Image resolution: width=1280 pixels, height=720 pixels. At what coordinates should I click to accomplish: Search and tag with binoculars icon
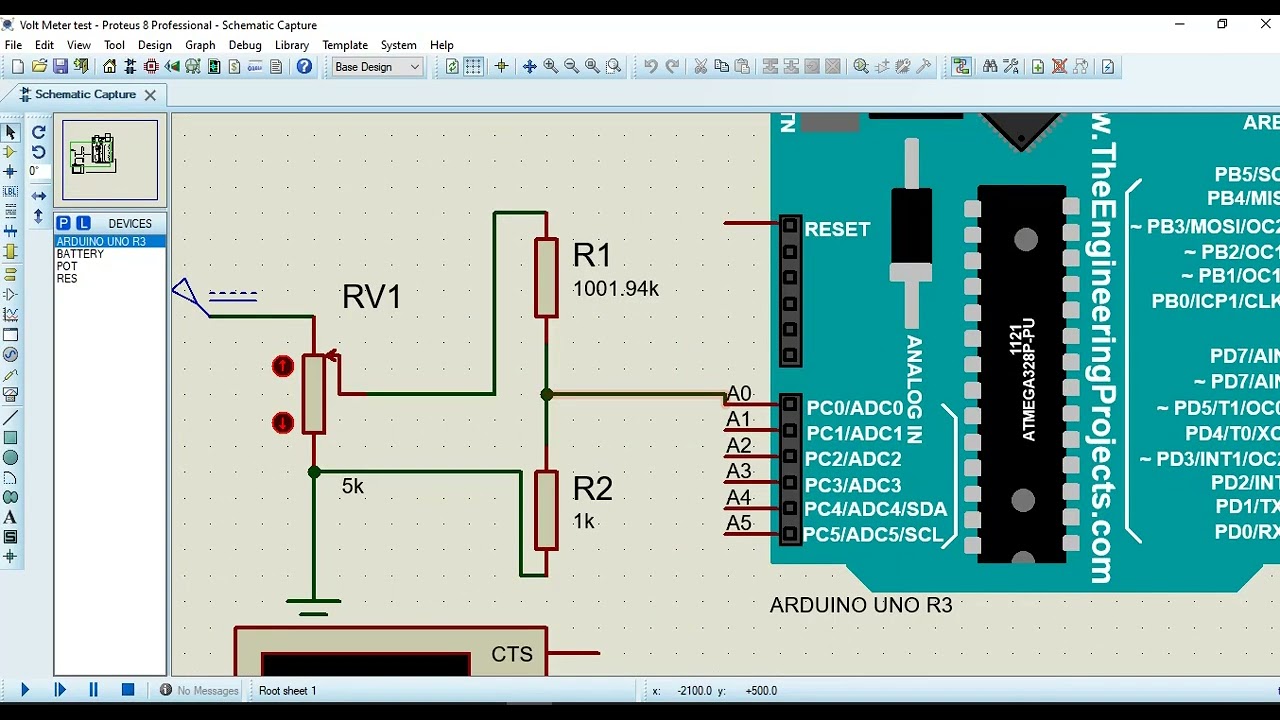tap(989, 67)
